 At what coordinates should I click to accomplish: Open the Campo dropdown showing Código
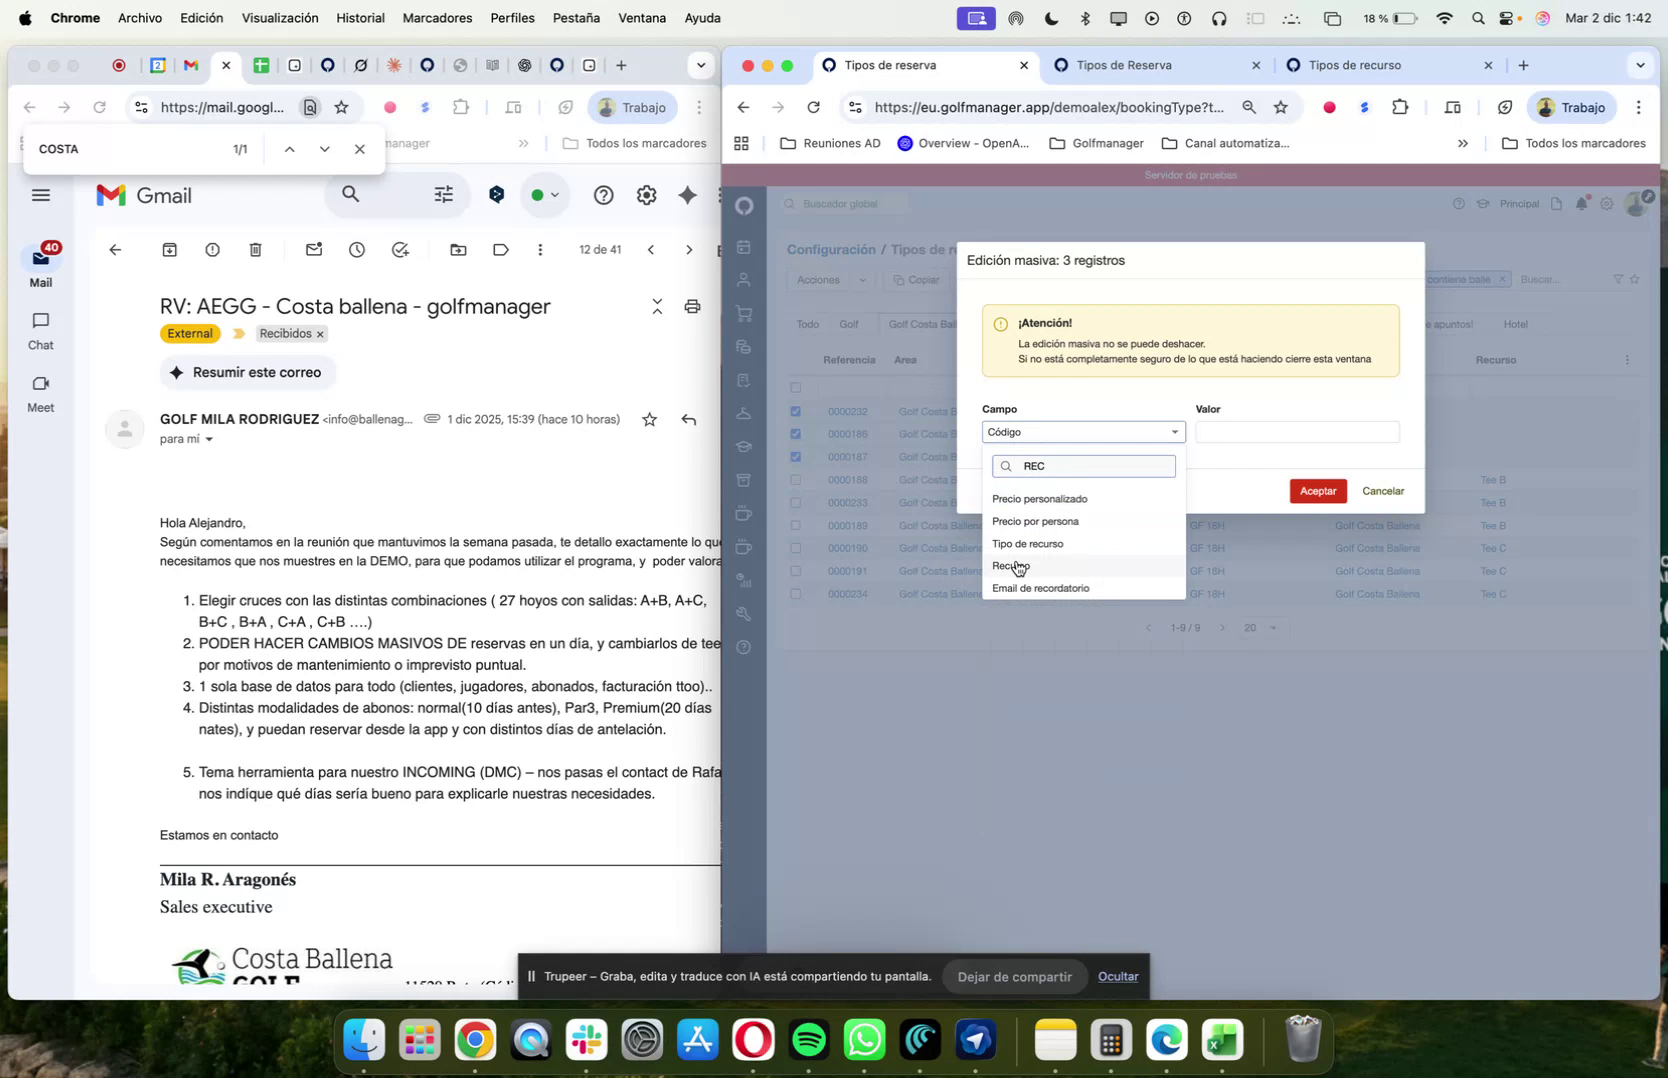click(x=1082, y=431)
